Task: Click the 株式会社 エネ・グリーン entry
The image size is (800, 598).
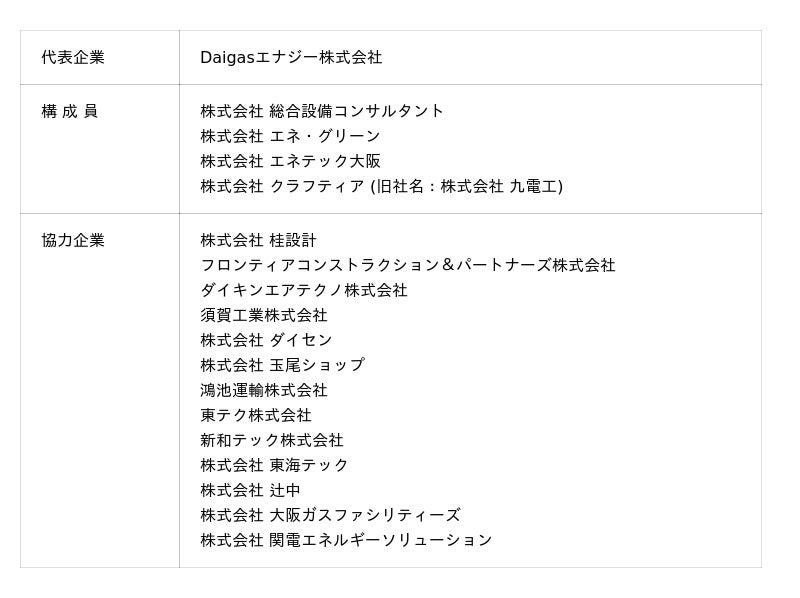Action: pyautogui.click(x=290, y=136)
